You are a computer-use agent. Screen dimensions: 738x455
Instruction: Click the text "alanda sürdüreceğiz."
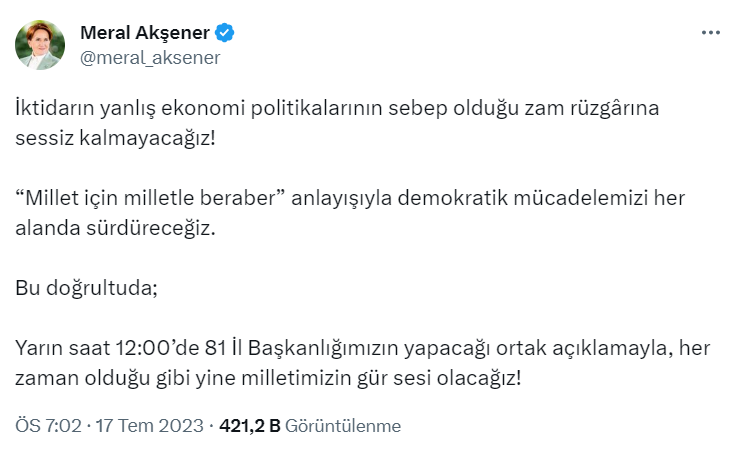(x=115, y=227)
